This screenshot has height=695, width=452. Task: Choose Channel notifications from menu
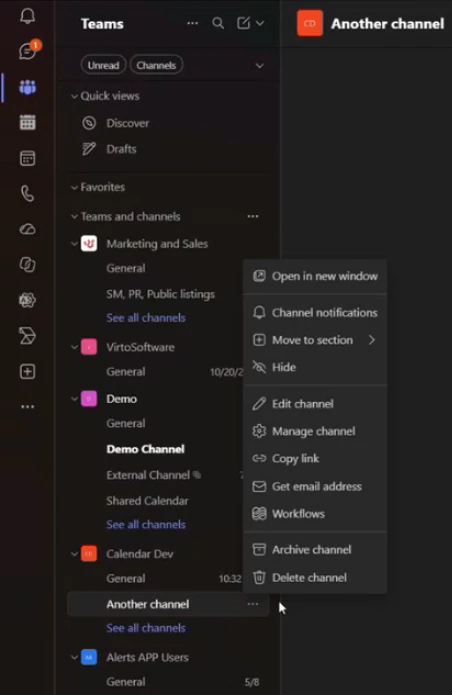point(315,312)
